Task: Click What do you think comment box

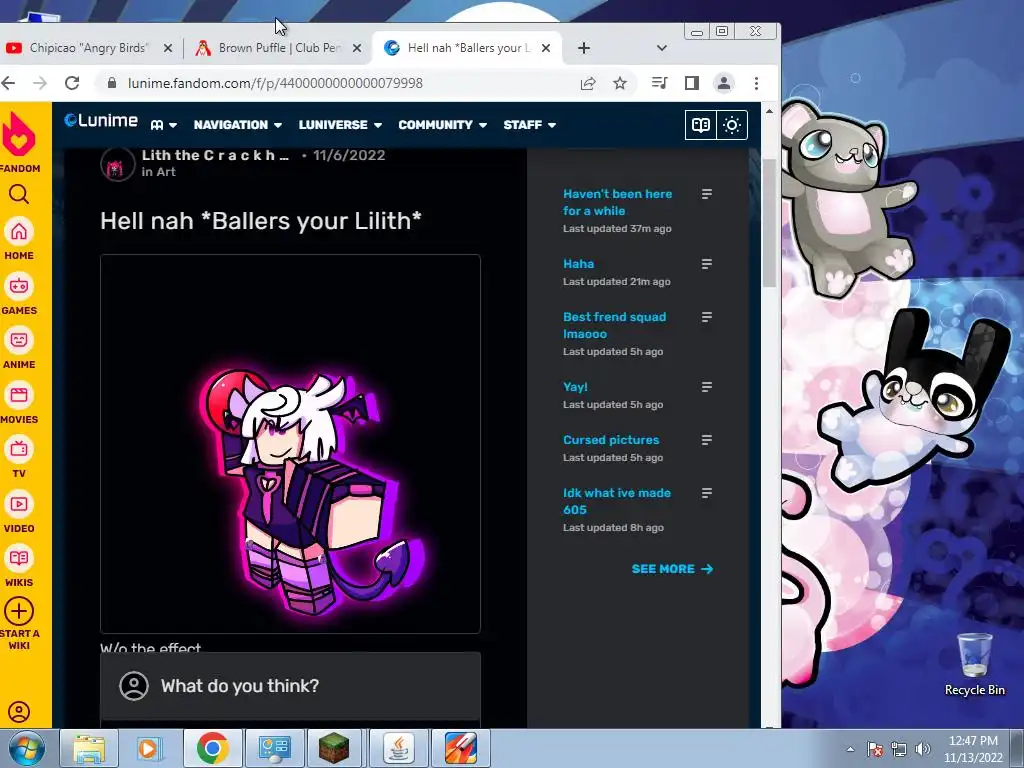Action: [291, 686]
